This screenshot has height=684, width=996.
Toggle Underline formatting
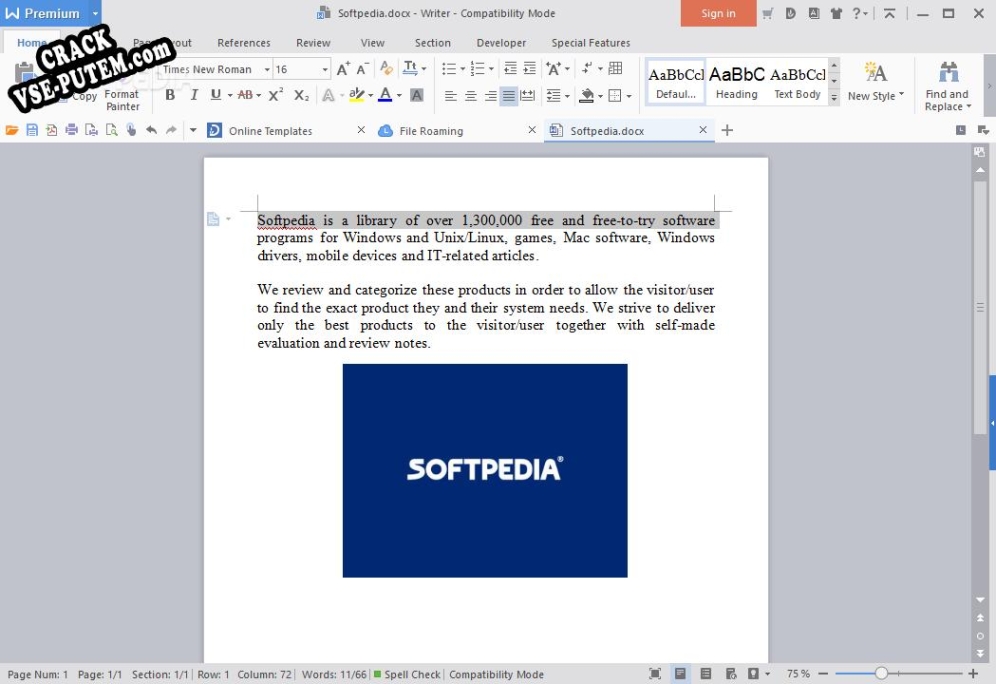tap(216, 95)
